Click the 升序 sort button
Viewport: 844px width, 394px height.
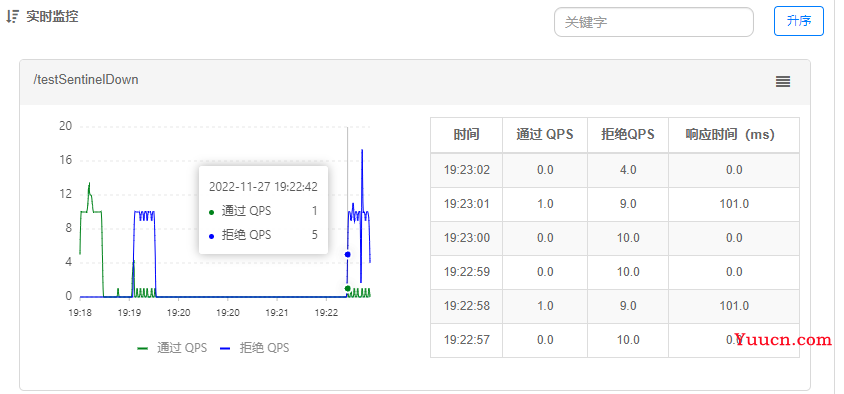coord(799,21)
